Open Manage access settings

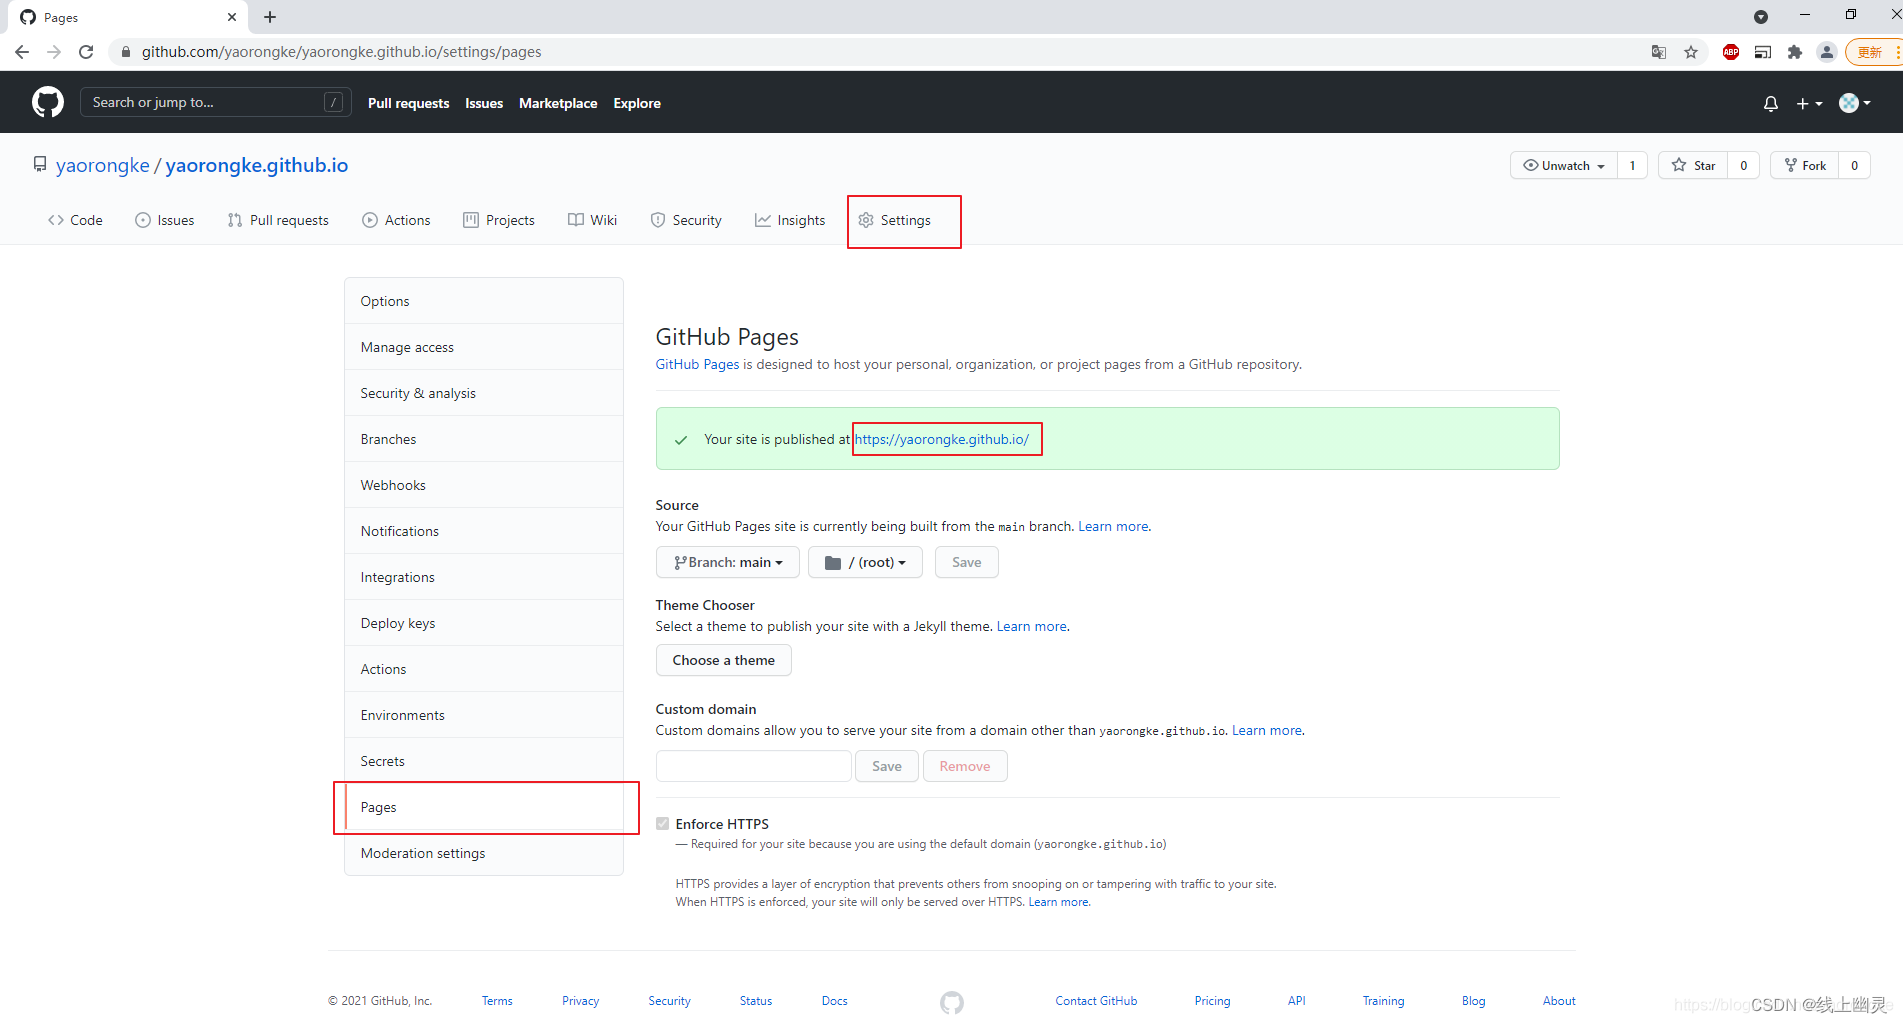tap(484, 347)
